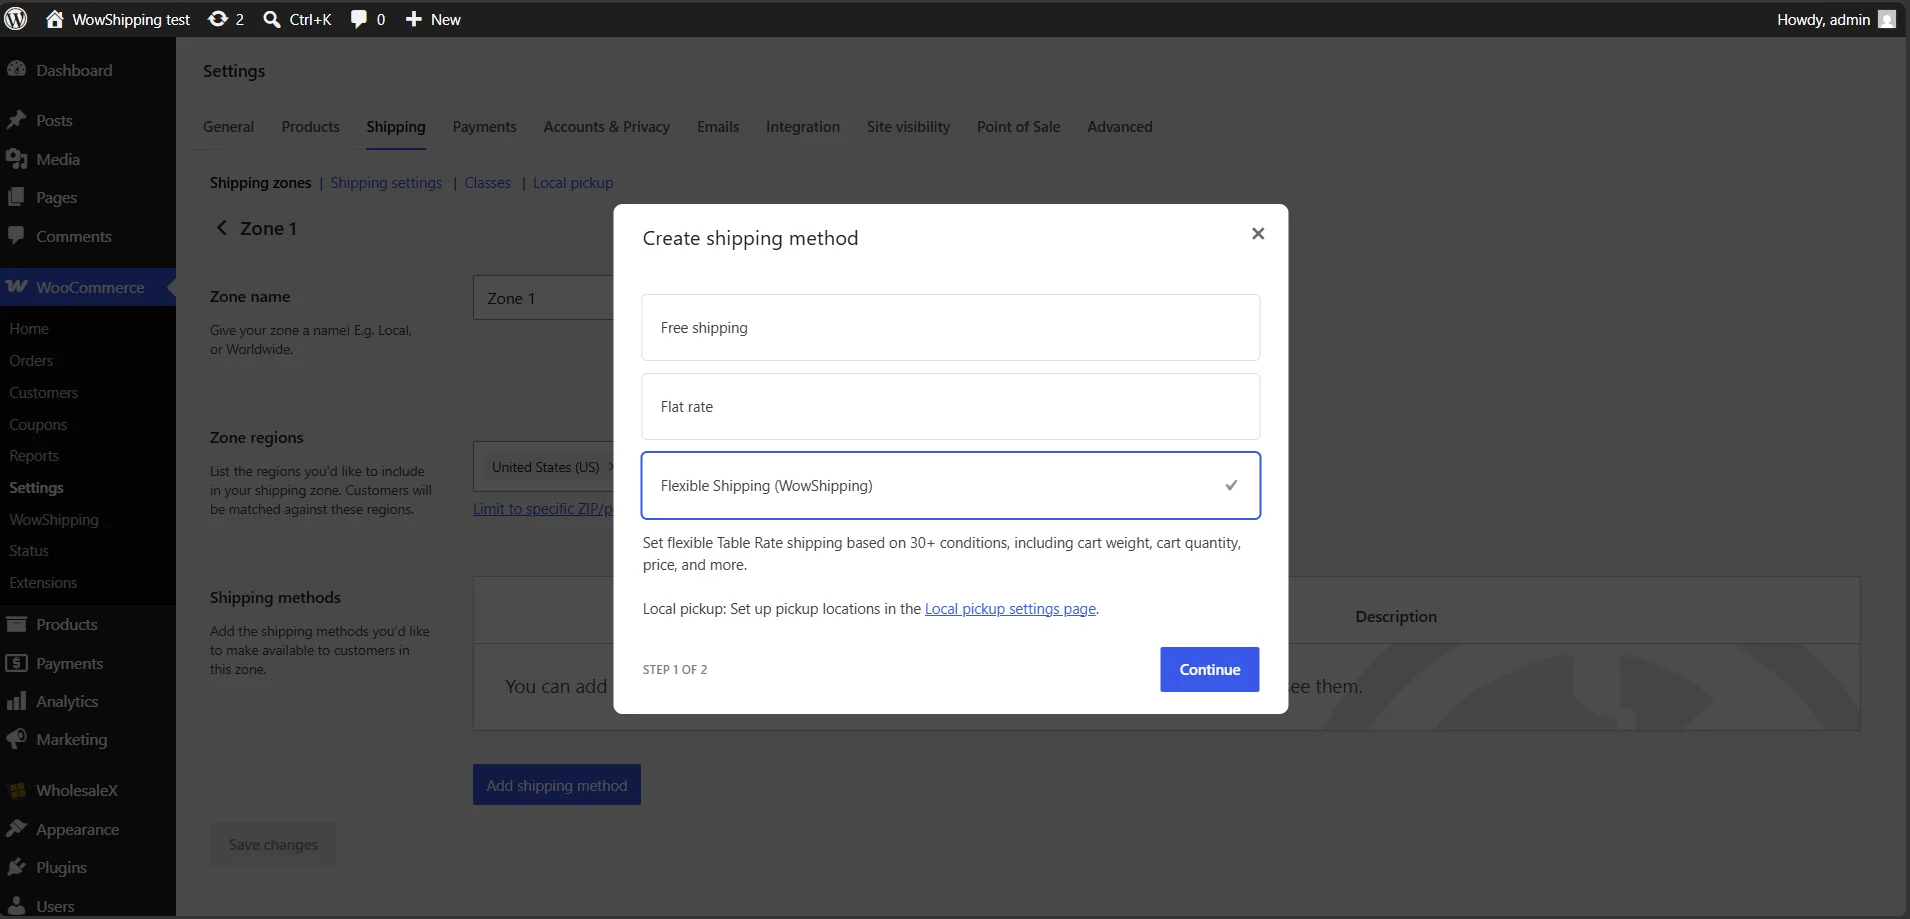Click the search Ctrl+K magnifier icon

(271, 19)
